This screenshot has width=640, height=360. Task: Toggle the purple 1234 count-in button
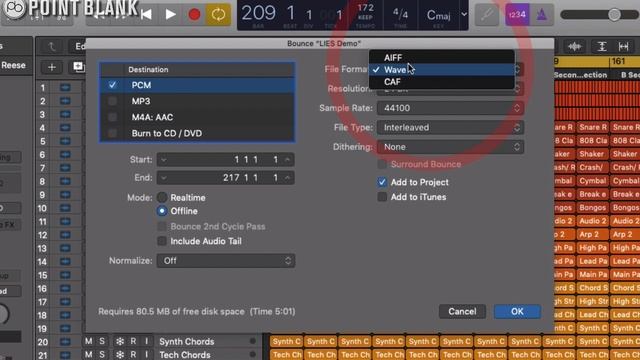click(517, 15)
